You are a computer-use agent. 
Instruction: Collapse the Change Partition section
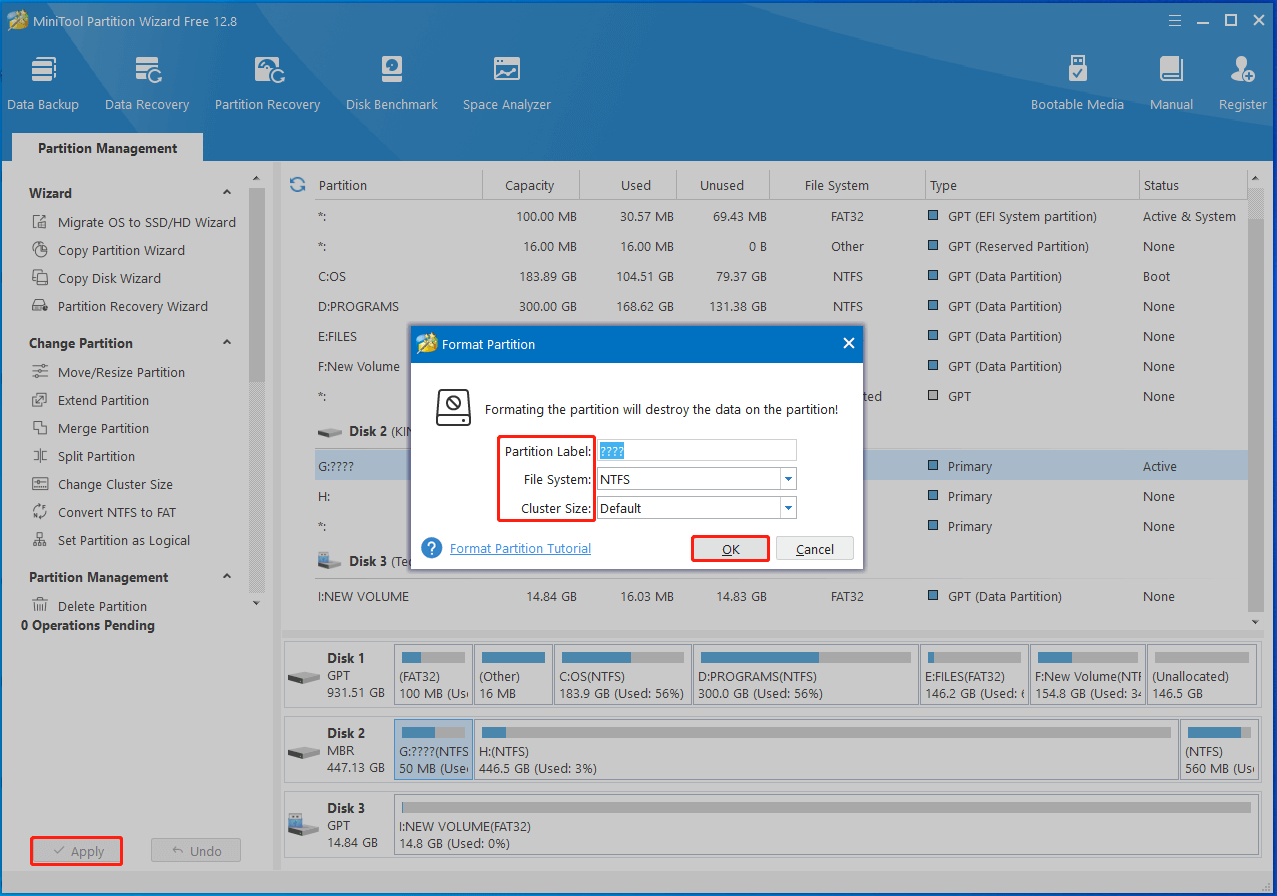tap(227, 343)
